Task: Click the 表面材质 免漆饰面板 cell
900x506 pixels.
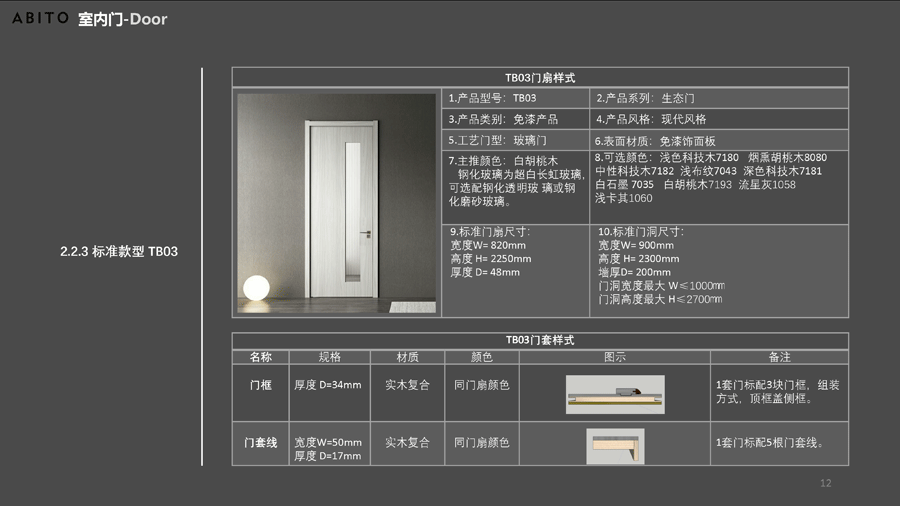Action: coord(719,141)
